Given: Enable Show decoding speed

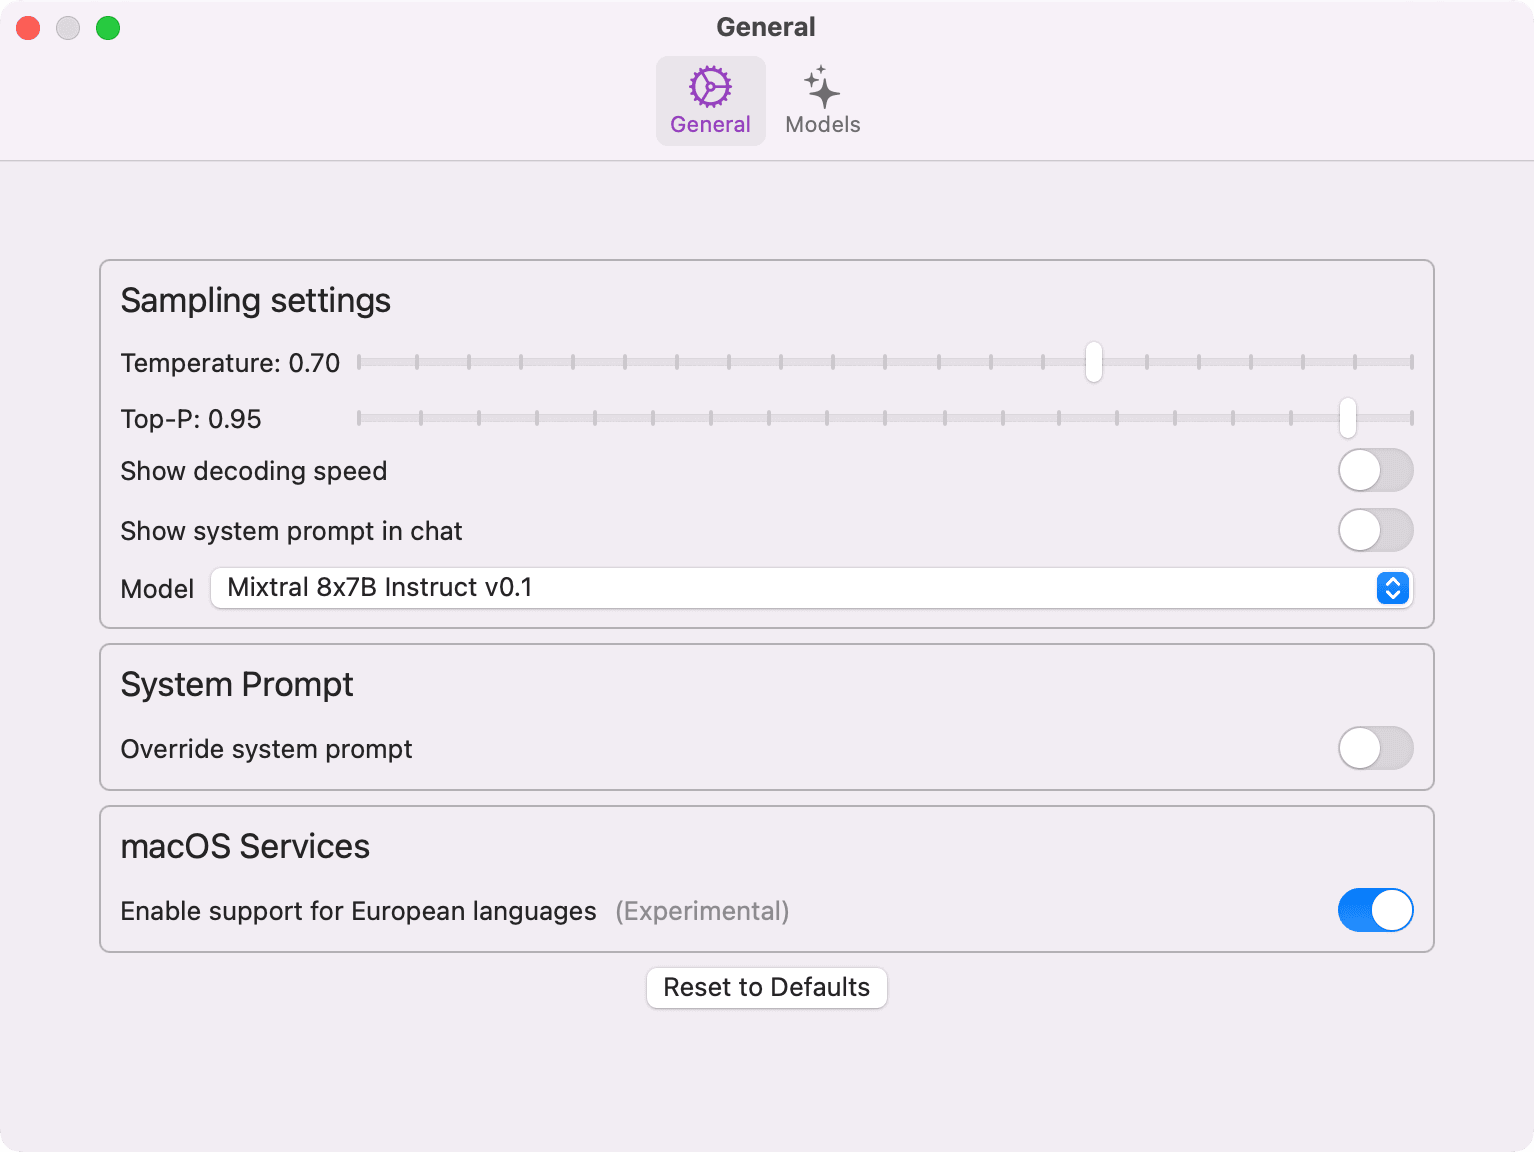Looking at the screenshot, I should 1375,470.
